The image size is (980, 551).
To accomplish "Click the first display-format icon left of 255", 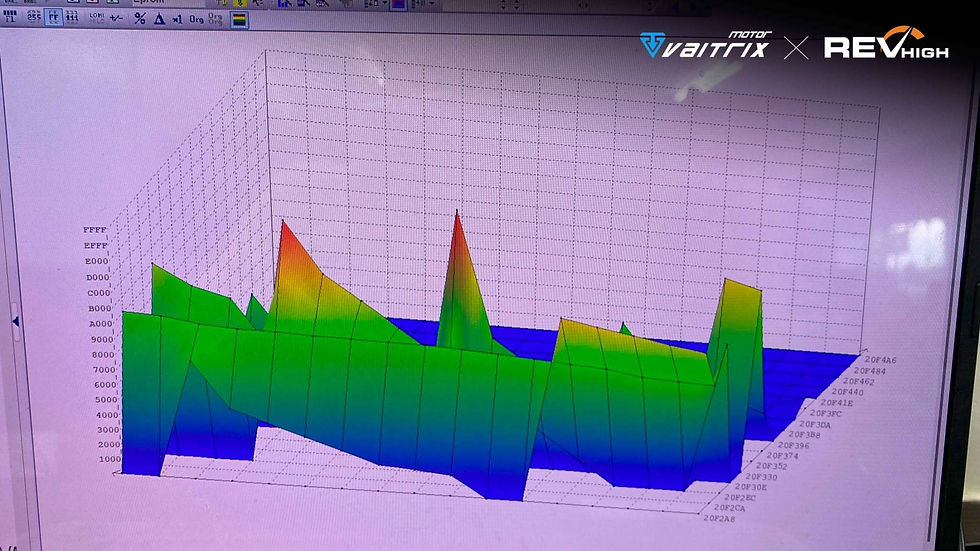I will (x=10, y=17).
